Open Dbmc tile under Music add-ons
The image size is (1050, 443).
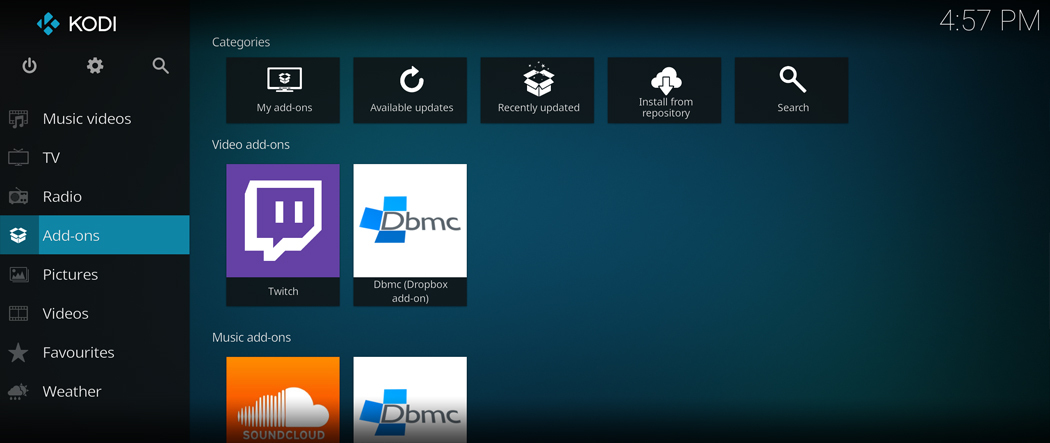tap(410, 400)
